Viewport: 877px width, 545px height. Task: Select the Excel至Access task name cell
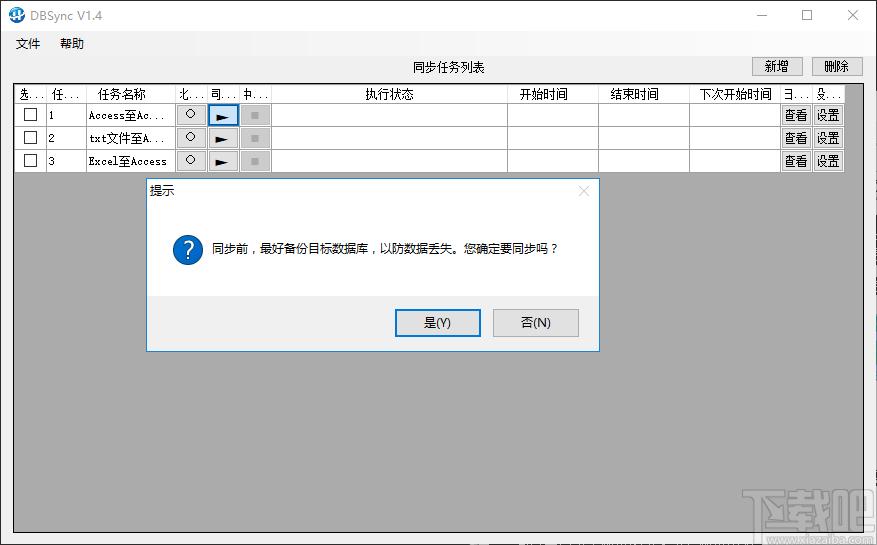click(131, 161)
